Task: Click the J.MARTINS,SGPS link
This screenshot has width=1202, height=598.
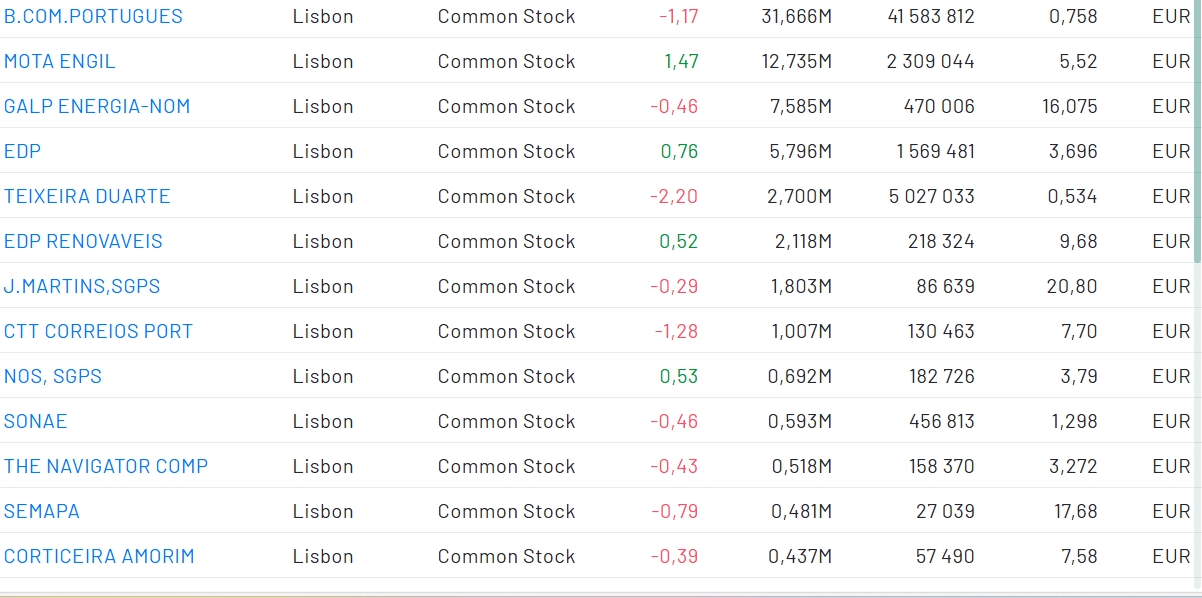Action: coord(82,286)
